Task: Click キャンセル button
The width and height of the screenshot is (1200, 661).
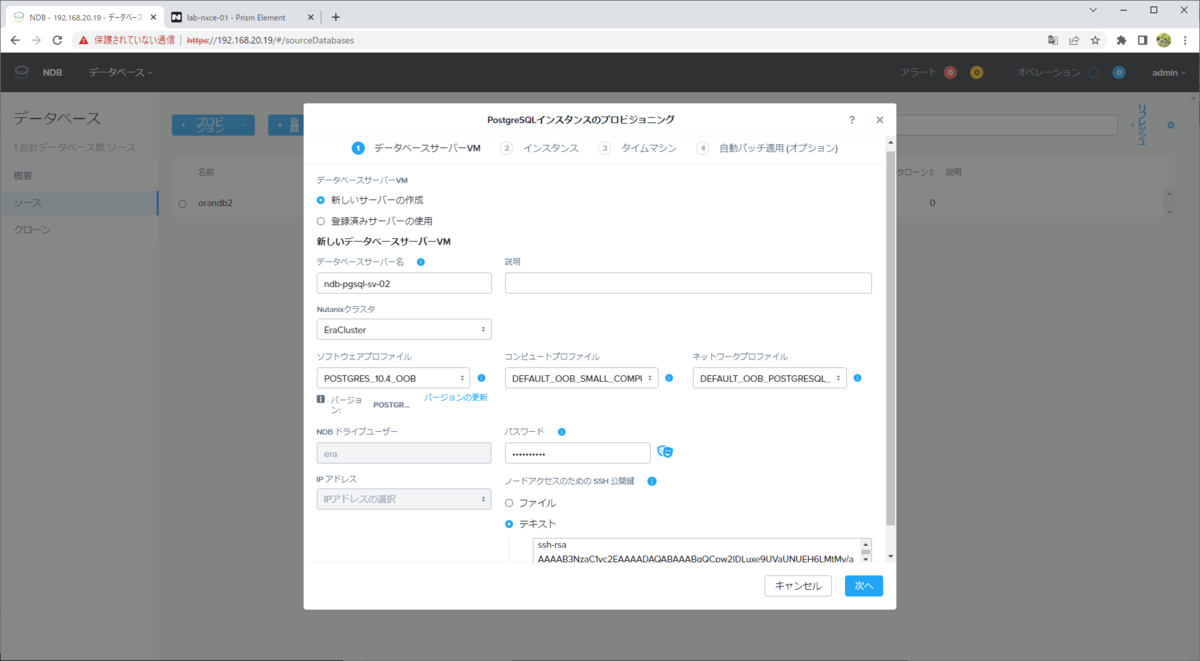Action: tap(798, 586)
